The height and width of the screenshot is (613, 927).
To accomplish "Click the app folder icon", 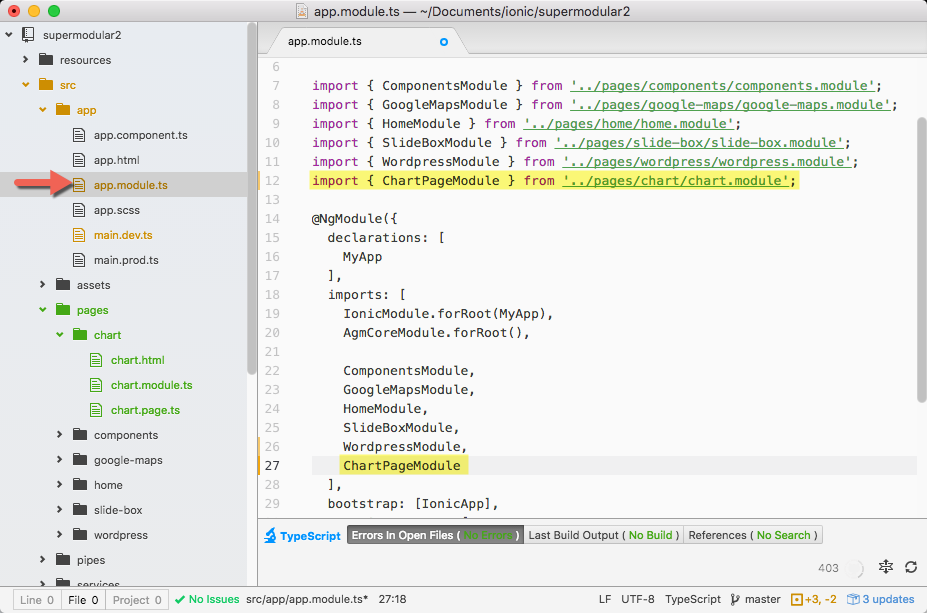I will [63, 109].
